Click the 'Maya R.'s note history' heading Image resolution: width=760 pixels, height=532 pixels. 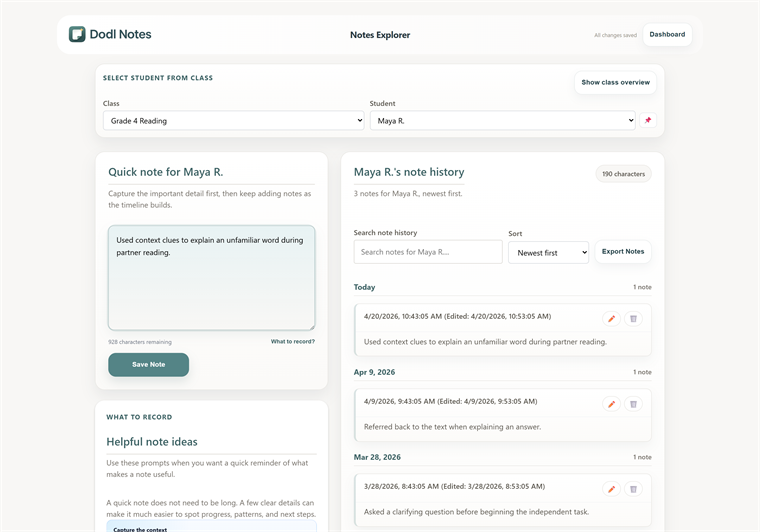click(x=409, y=172)
